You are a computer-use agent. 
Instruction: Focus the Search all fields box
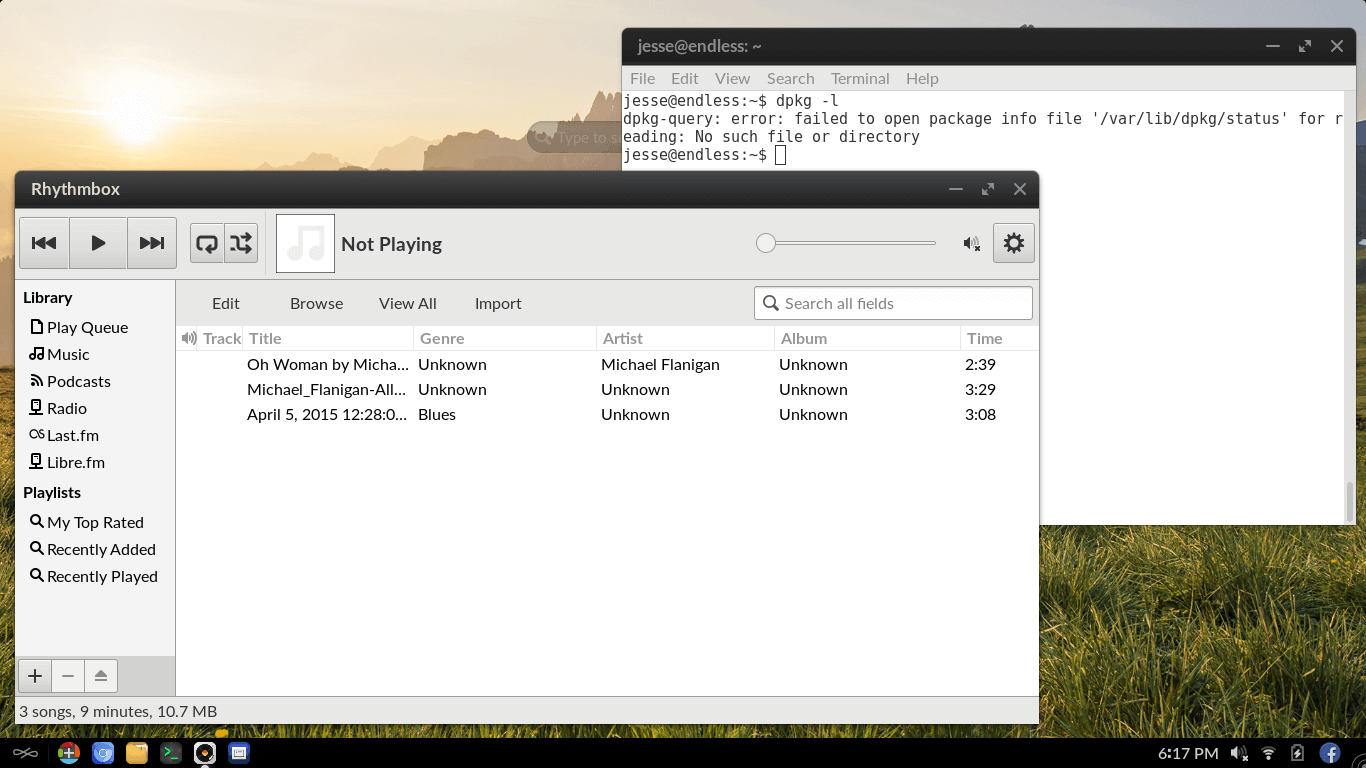(x=893, y=303)
